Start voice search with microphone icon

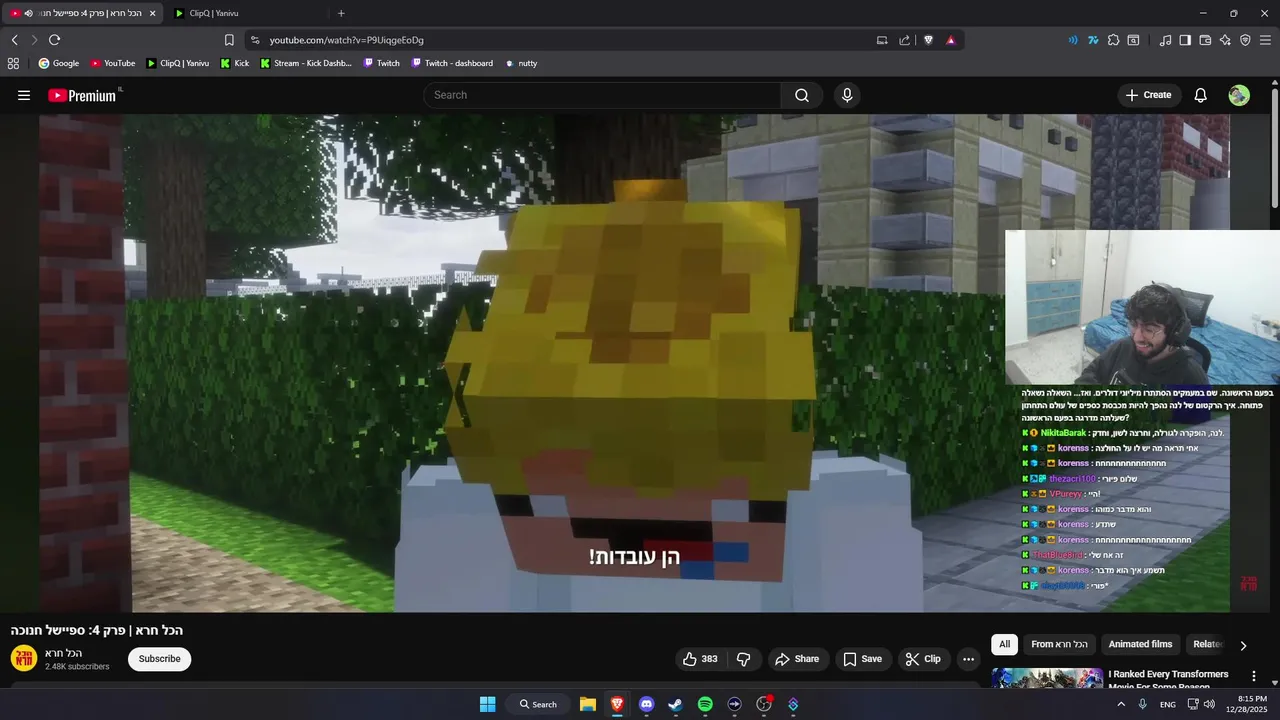point(847,95)
